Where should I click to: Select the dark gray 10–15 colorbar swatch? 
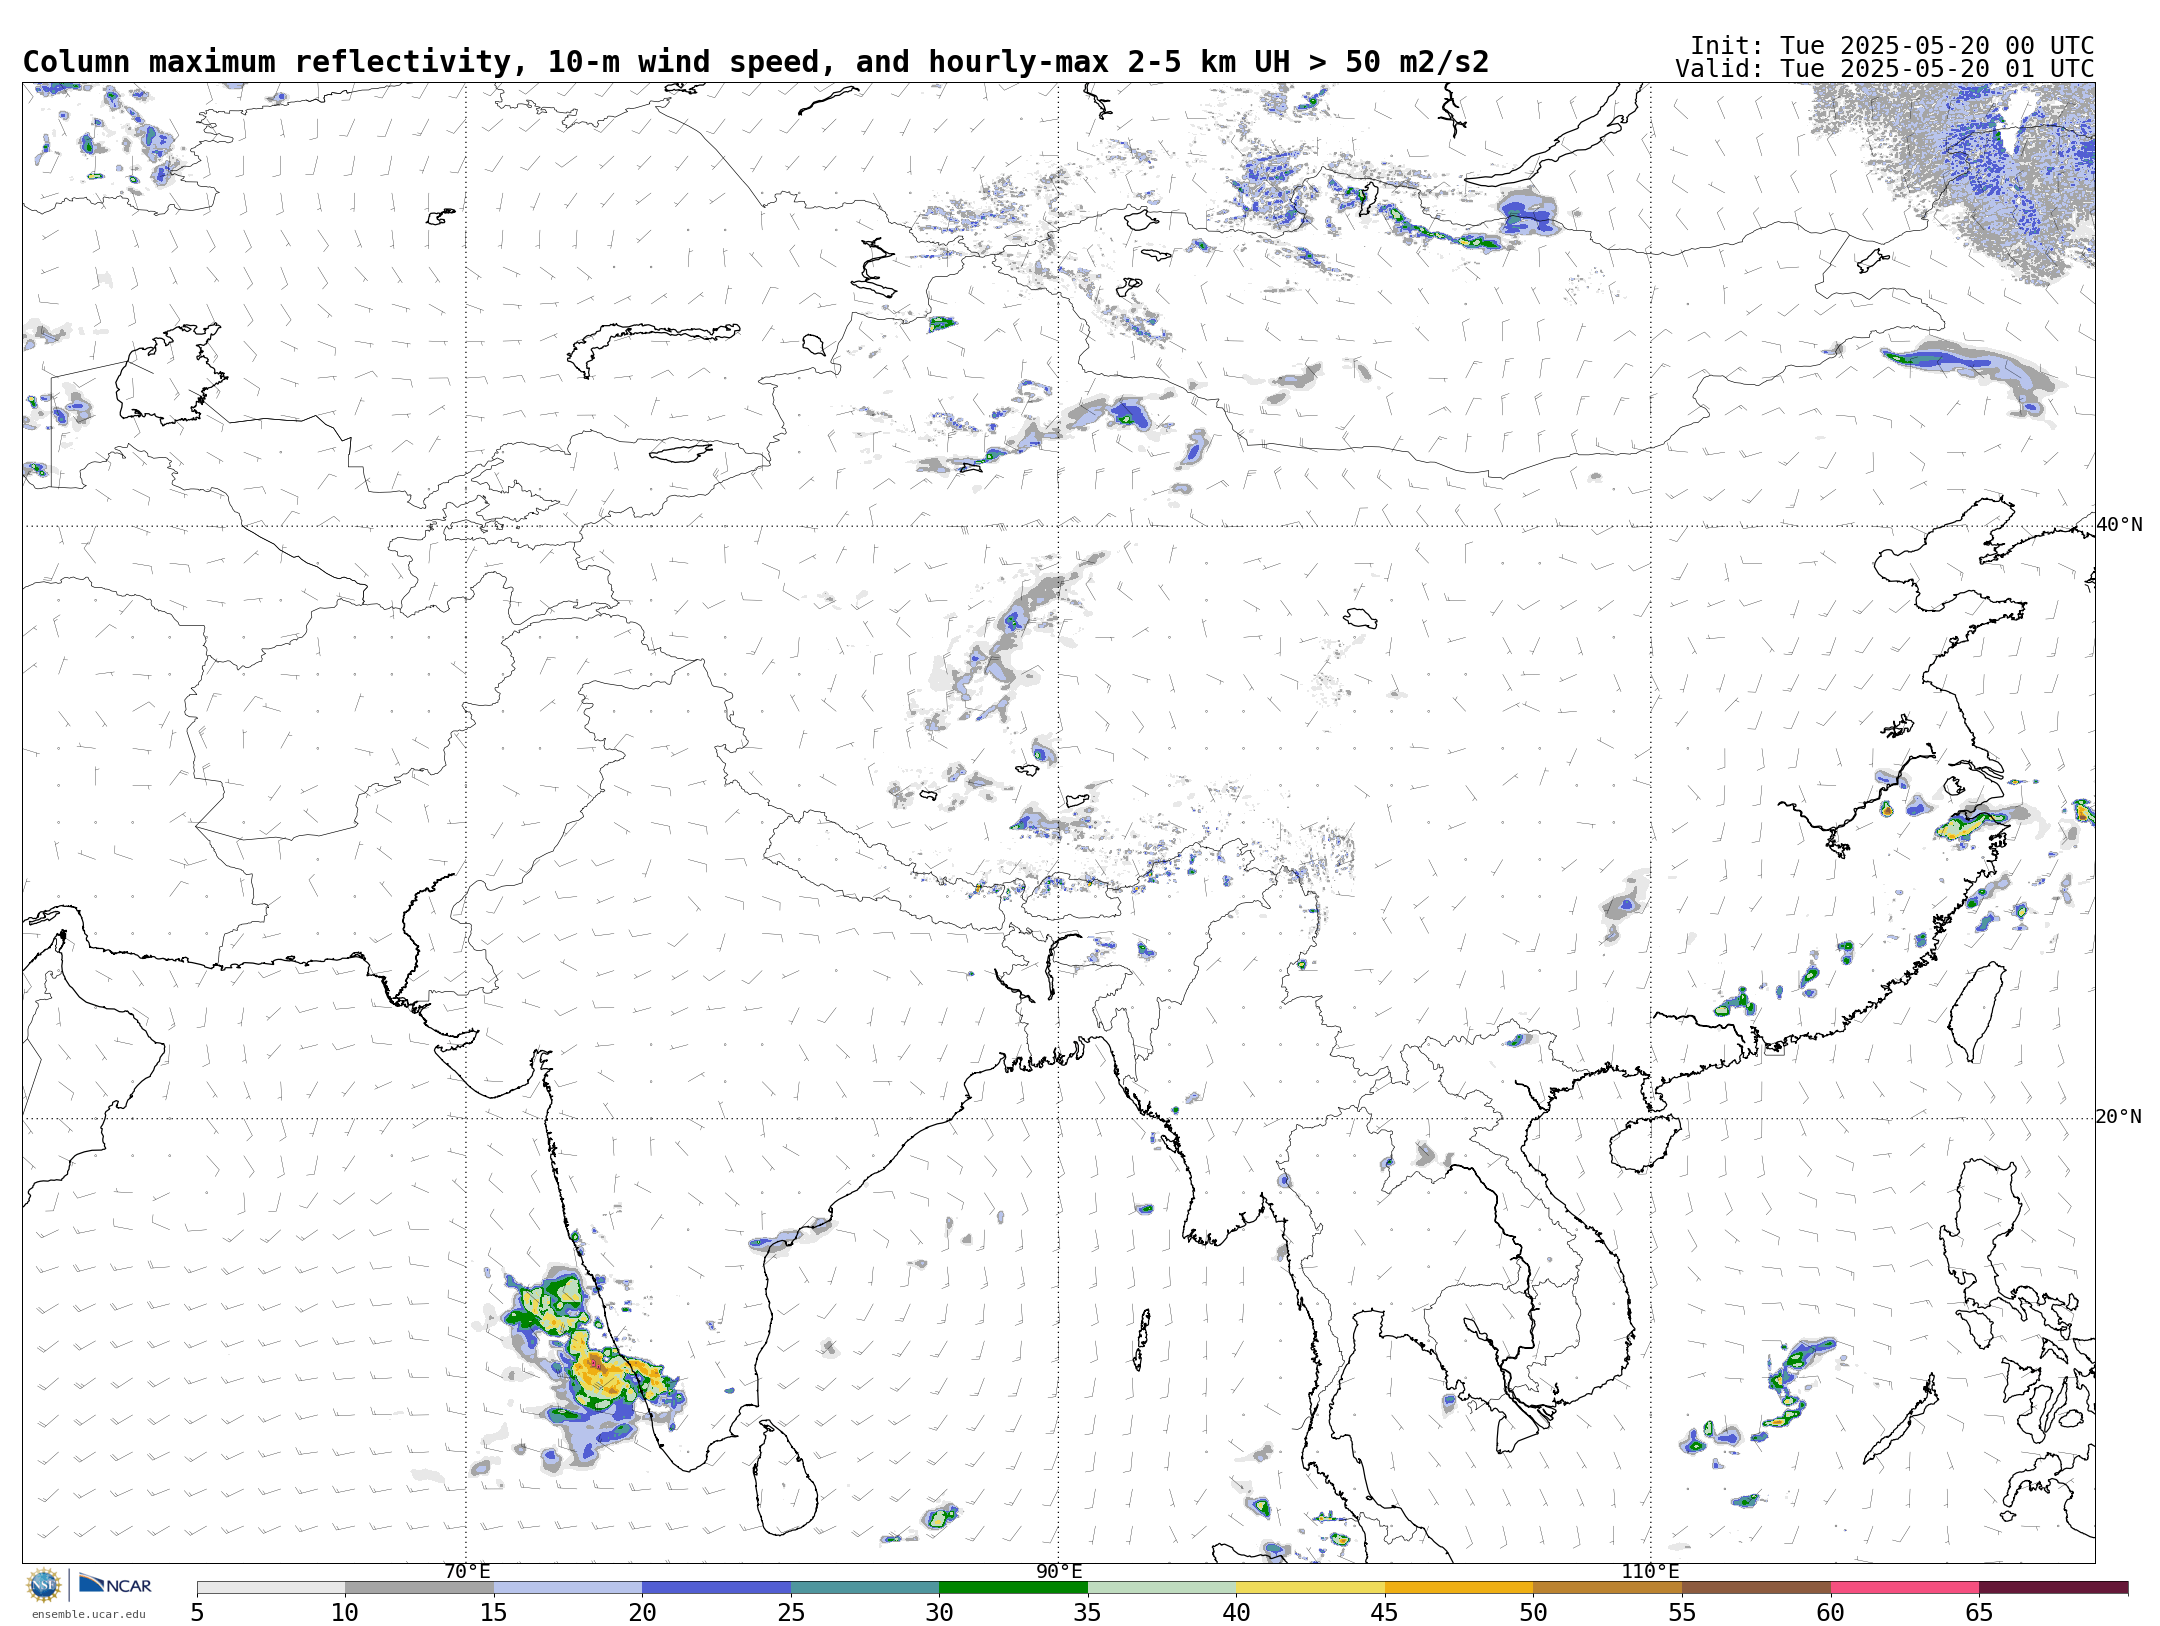point(419,1588)
